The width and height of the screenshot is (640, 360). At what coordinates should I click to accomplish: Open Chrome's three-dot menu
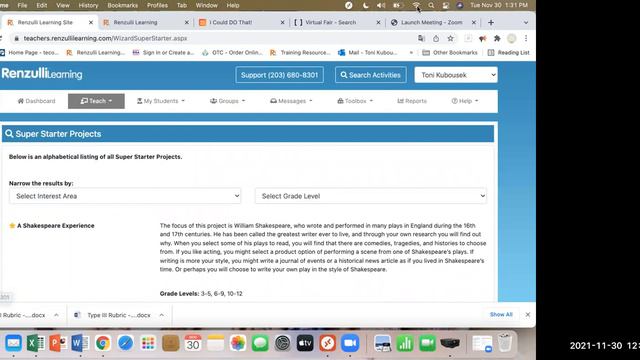(526, 38)
